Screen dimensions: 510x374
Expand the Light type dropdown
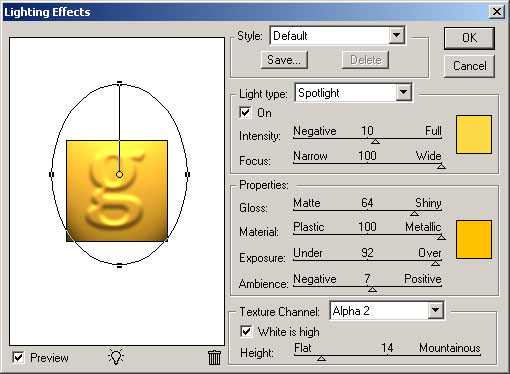[x=404, y=92]
